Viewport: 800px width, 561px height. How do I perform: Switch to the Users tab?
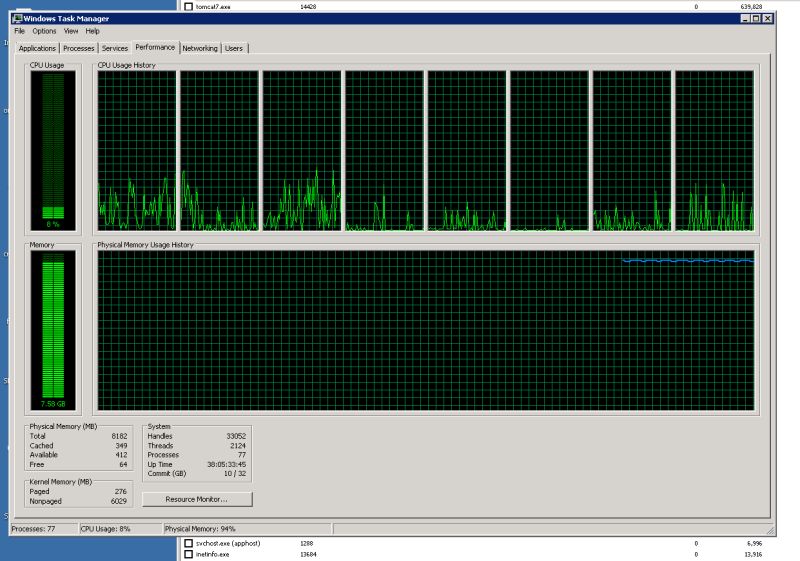pyautogui.click(x=234, y=48)
